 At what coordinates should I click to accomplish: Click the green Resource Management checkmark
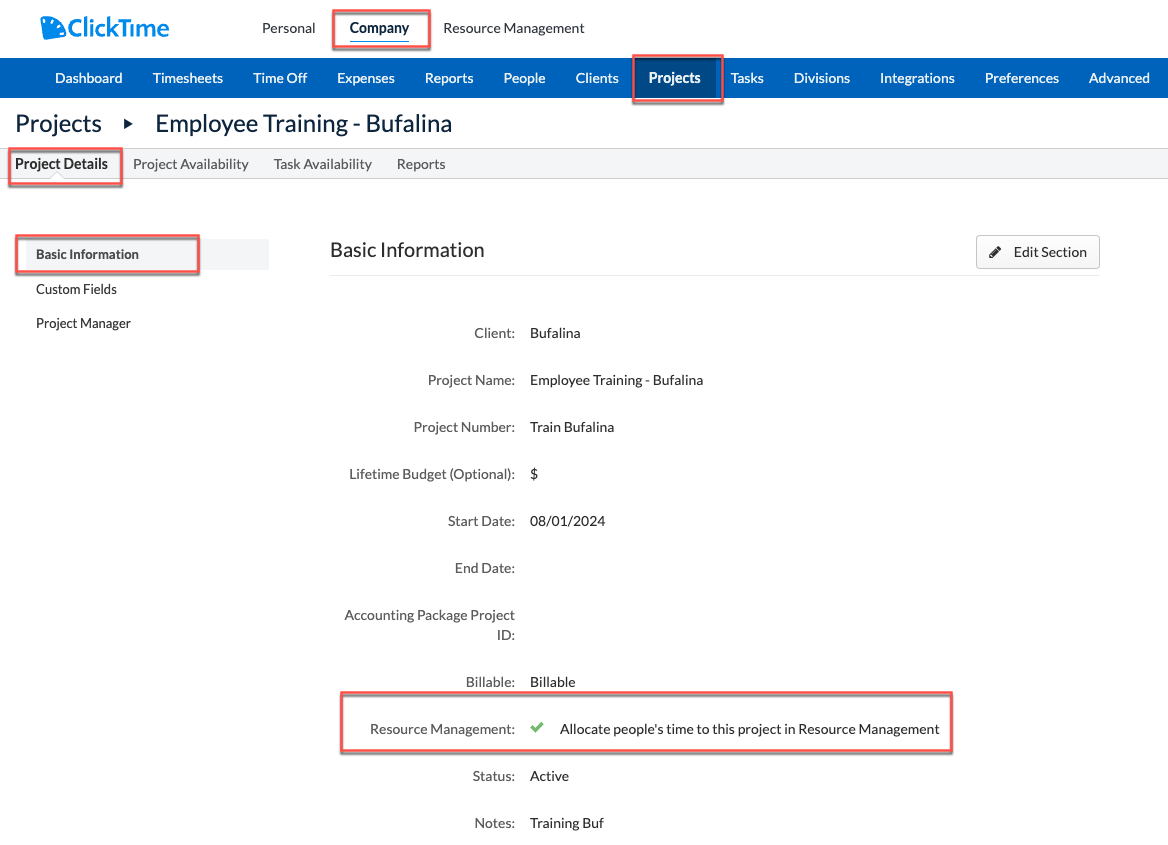coord(537,728)
